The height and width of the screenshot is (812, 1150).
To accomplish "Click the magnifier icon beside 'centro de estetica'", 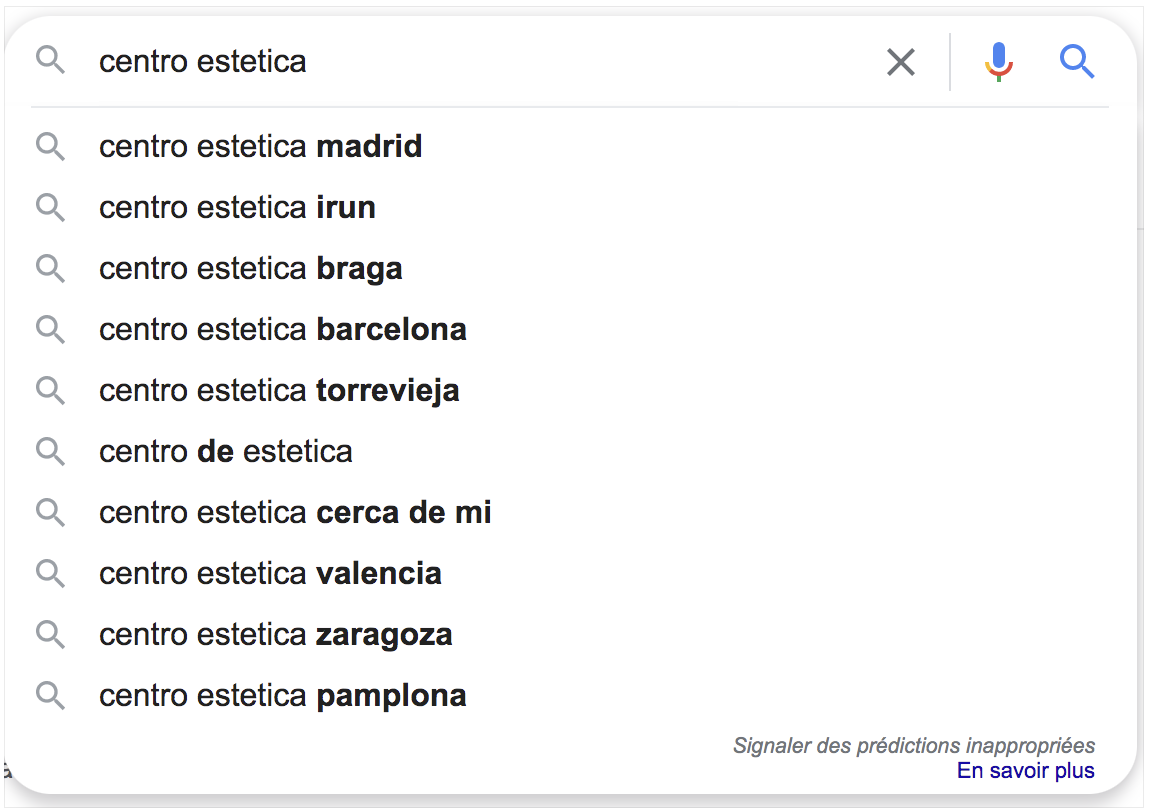I will (x=51, y=451).
